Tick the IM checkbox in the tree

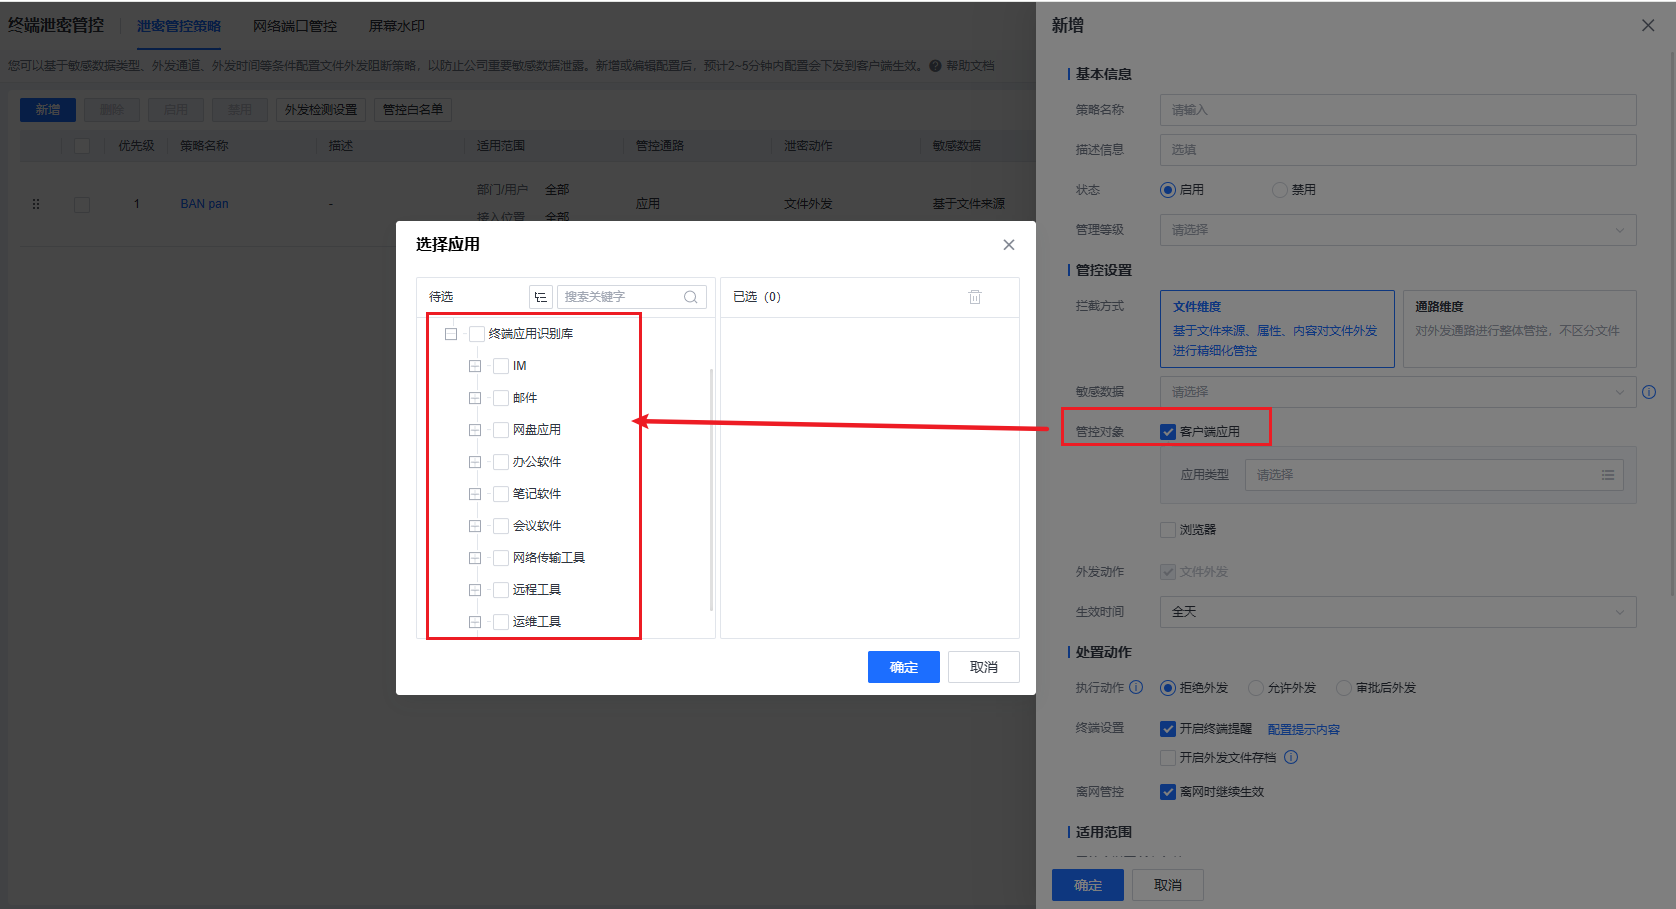click(501, 366)
